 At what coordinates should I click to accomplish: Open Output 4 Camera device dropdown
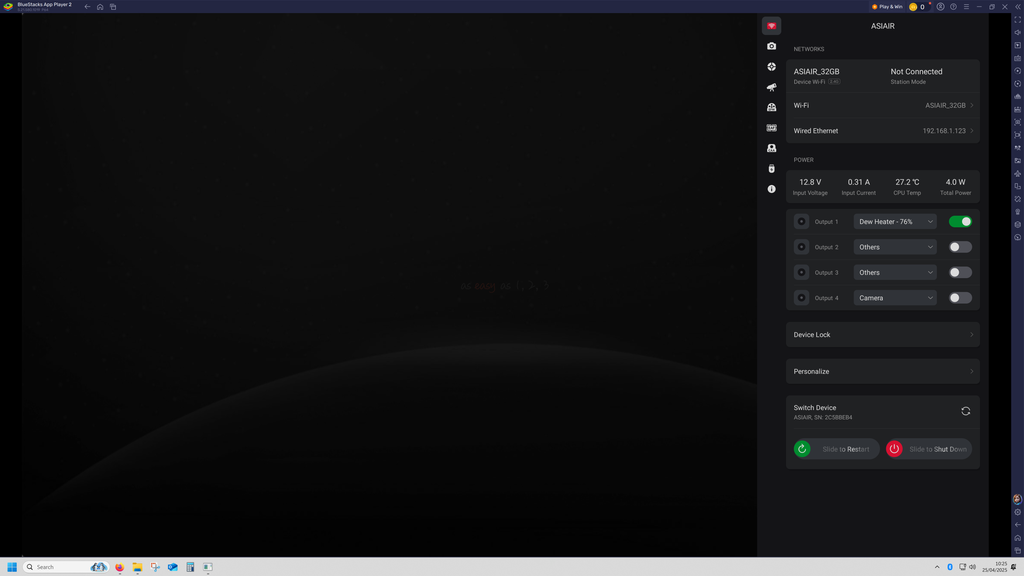click(x=895, y=298)
